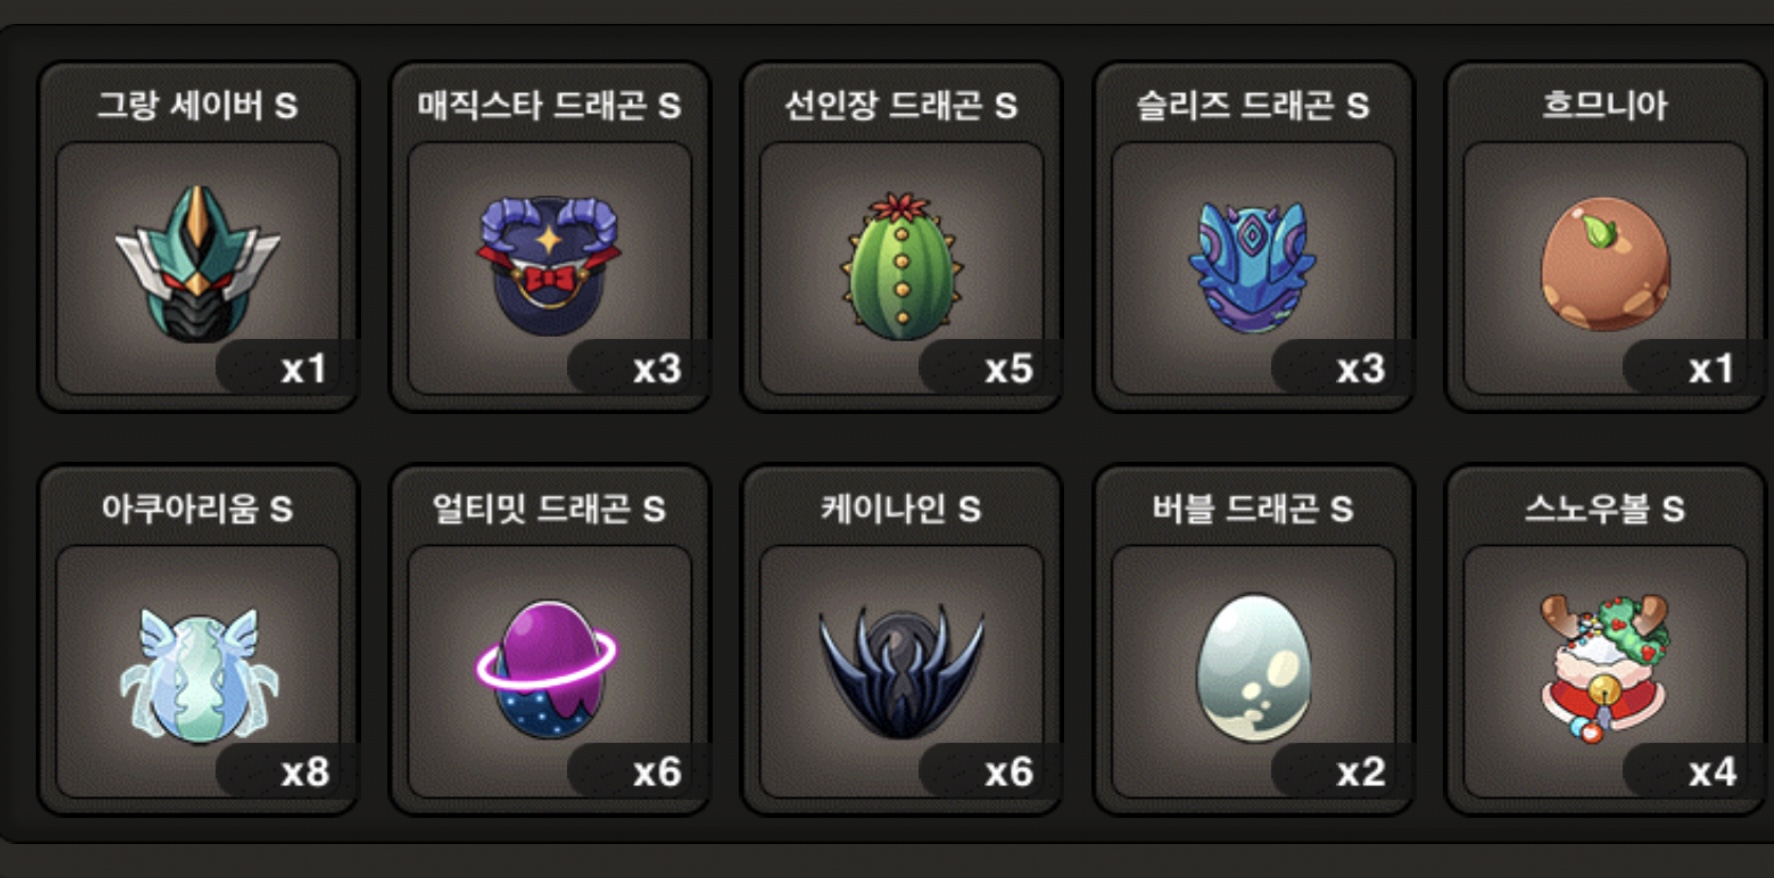
Task: Click the 선인장 드래곤 S x5 quantity badge
Action: [989, 369]
